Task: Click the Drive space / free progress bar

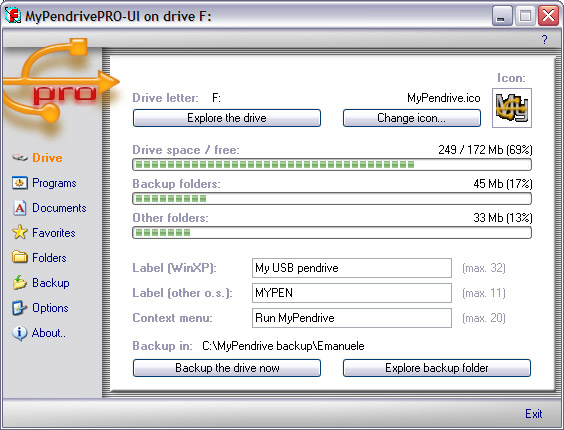Action: 332,165
